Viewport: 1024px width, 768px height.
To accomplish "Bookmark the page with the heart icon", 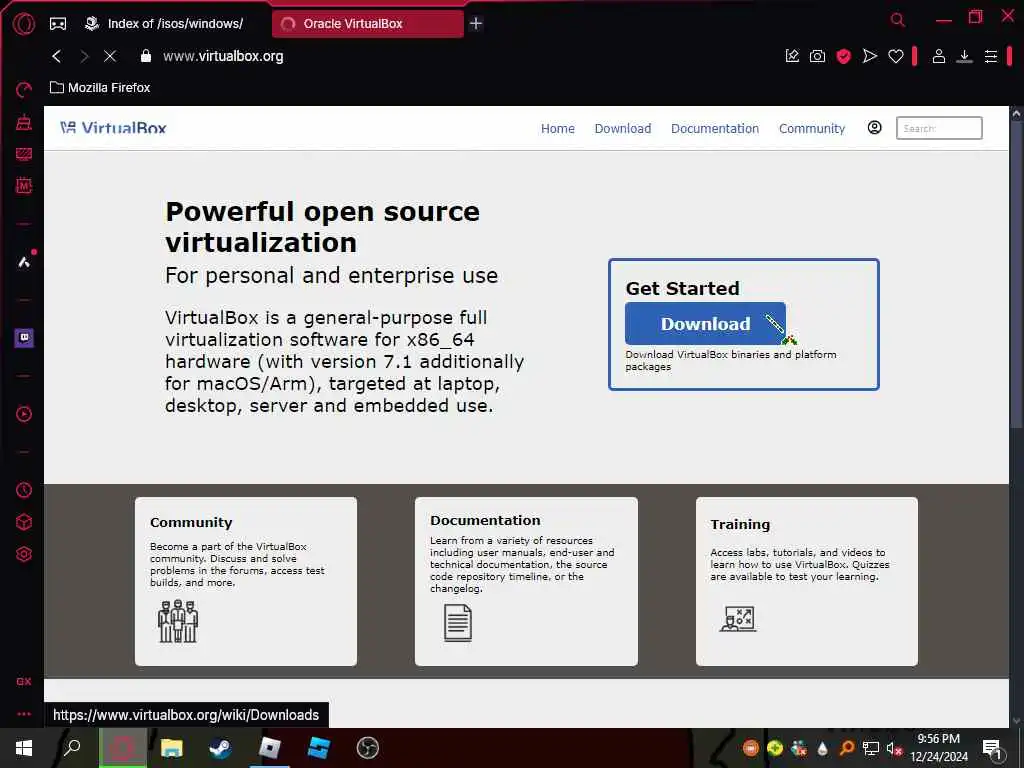I will [x=895, y=56].
